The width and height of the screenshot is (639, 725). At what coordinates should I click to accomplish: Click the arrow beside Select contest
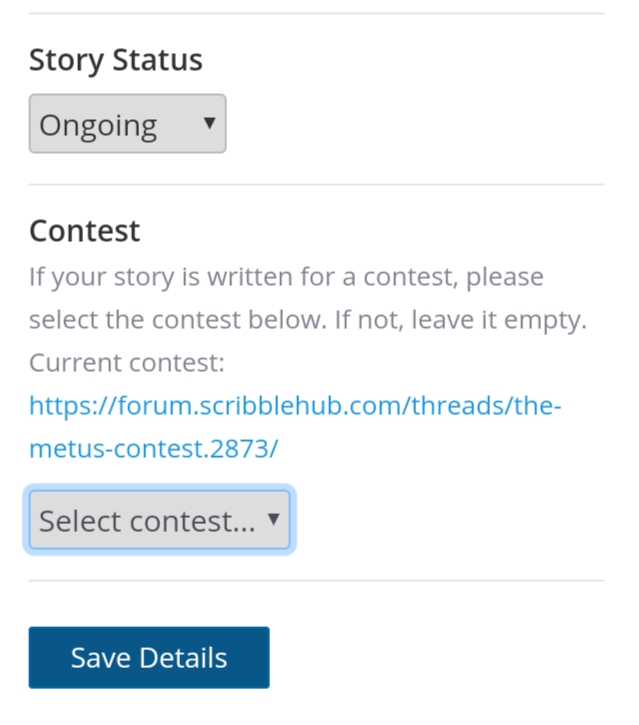273,519
